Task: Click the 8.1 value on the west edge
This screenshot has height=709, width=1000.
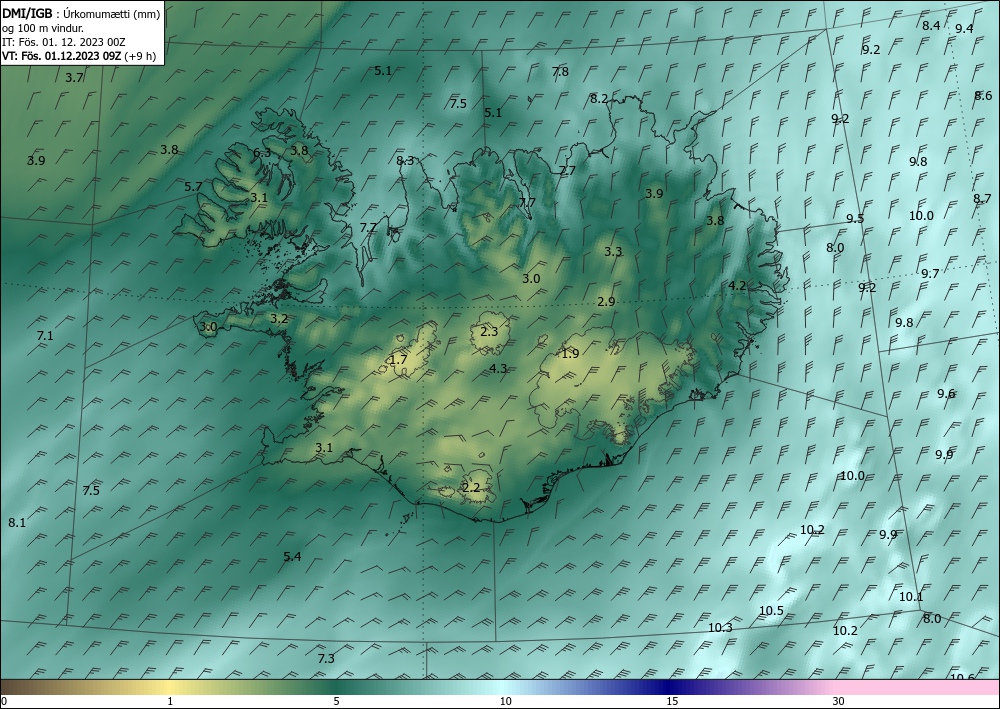Action: [x=17, y=523]
